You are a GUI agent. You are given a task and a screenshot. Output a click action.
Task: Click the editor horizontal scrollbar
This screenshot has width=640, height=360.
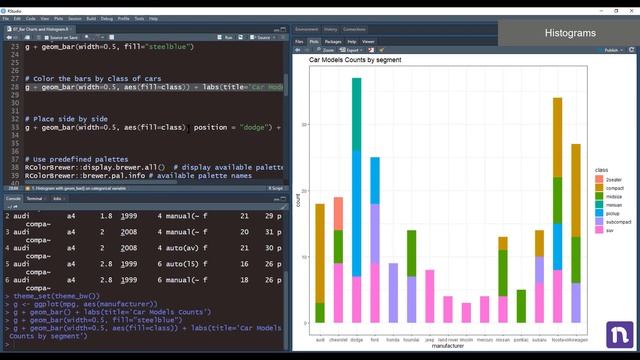point(100,182)
